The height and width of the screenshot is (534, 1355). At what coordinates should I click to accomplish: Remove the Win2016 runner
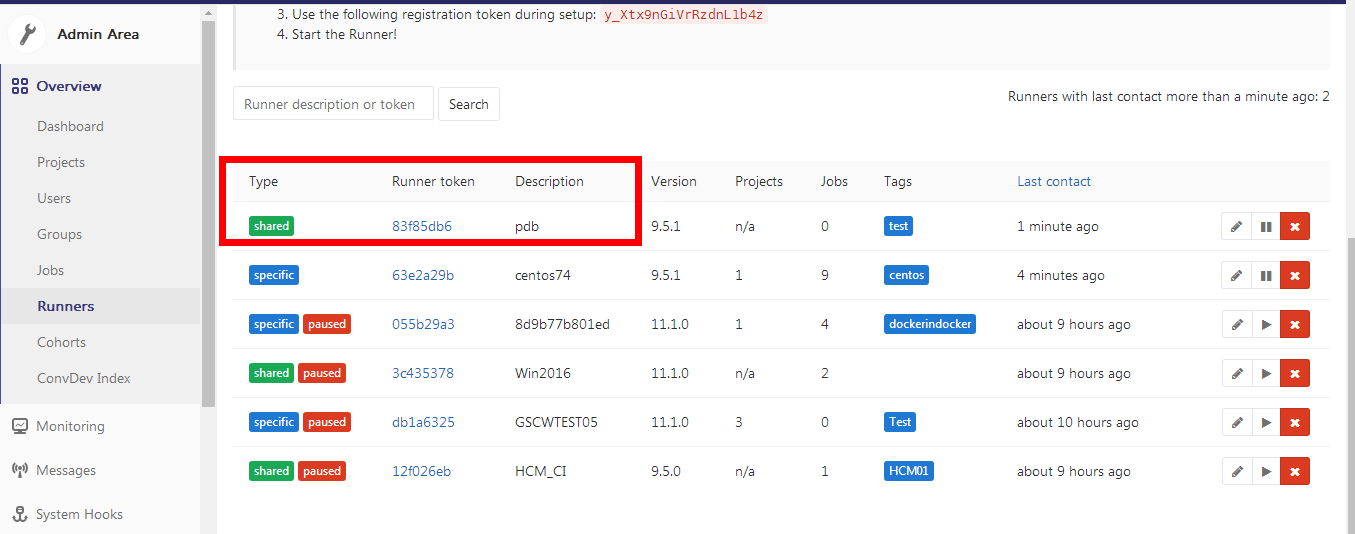1295,373
